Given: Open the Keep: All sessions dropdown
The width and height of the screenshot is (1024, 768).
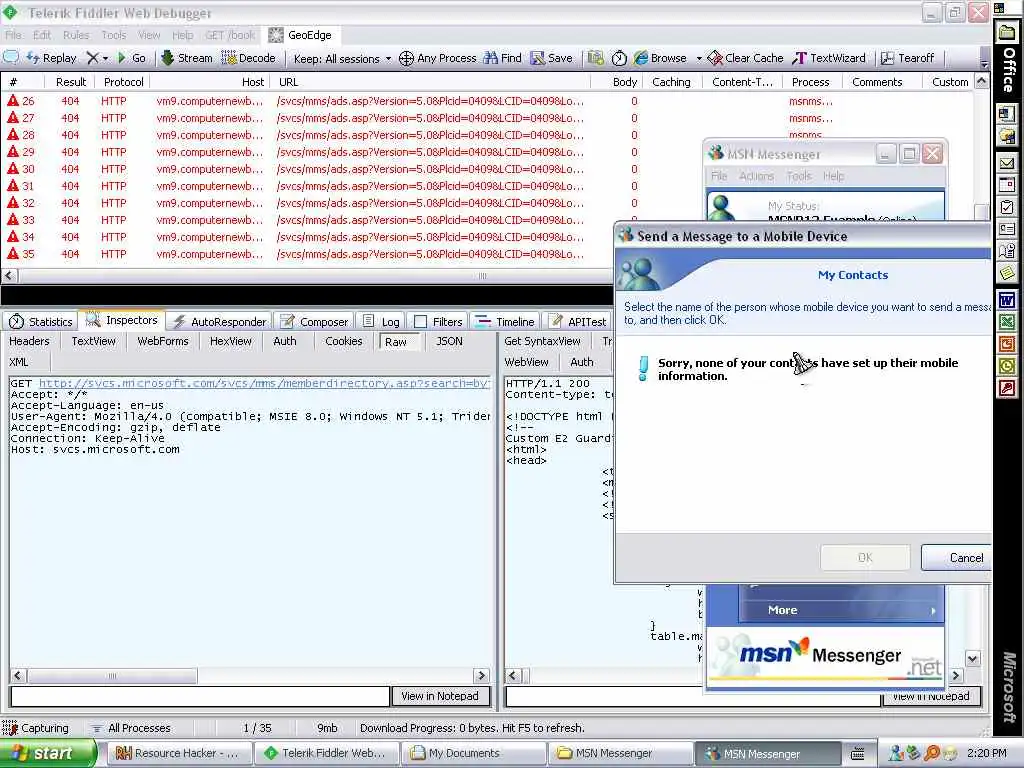Looking at the screenshot, I should click(x=342, y=59).
